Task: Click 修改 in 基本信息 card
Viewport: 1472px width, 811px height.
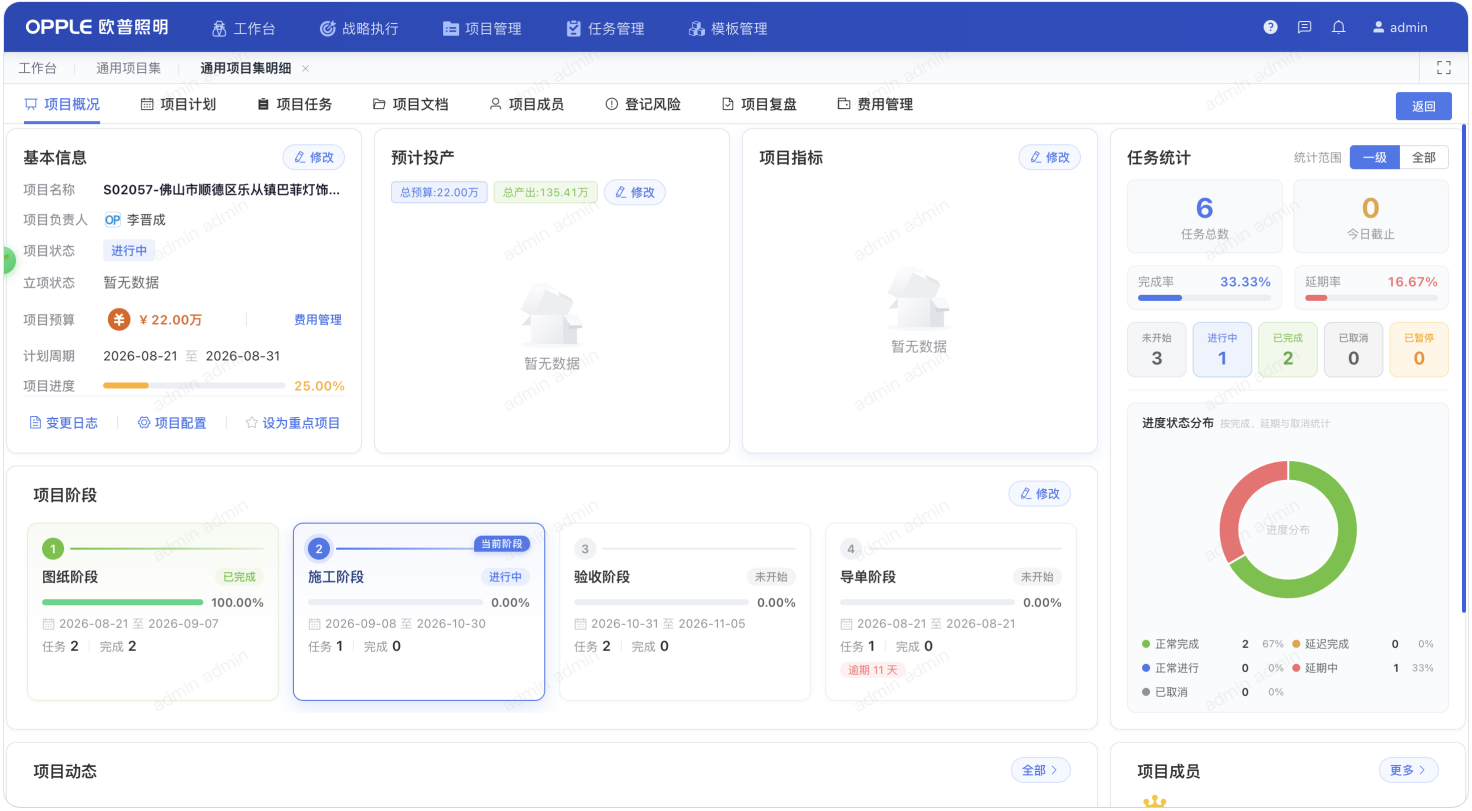Action: pyautogui.click(x=314, y=157)
